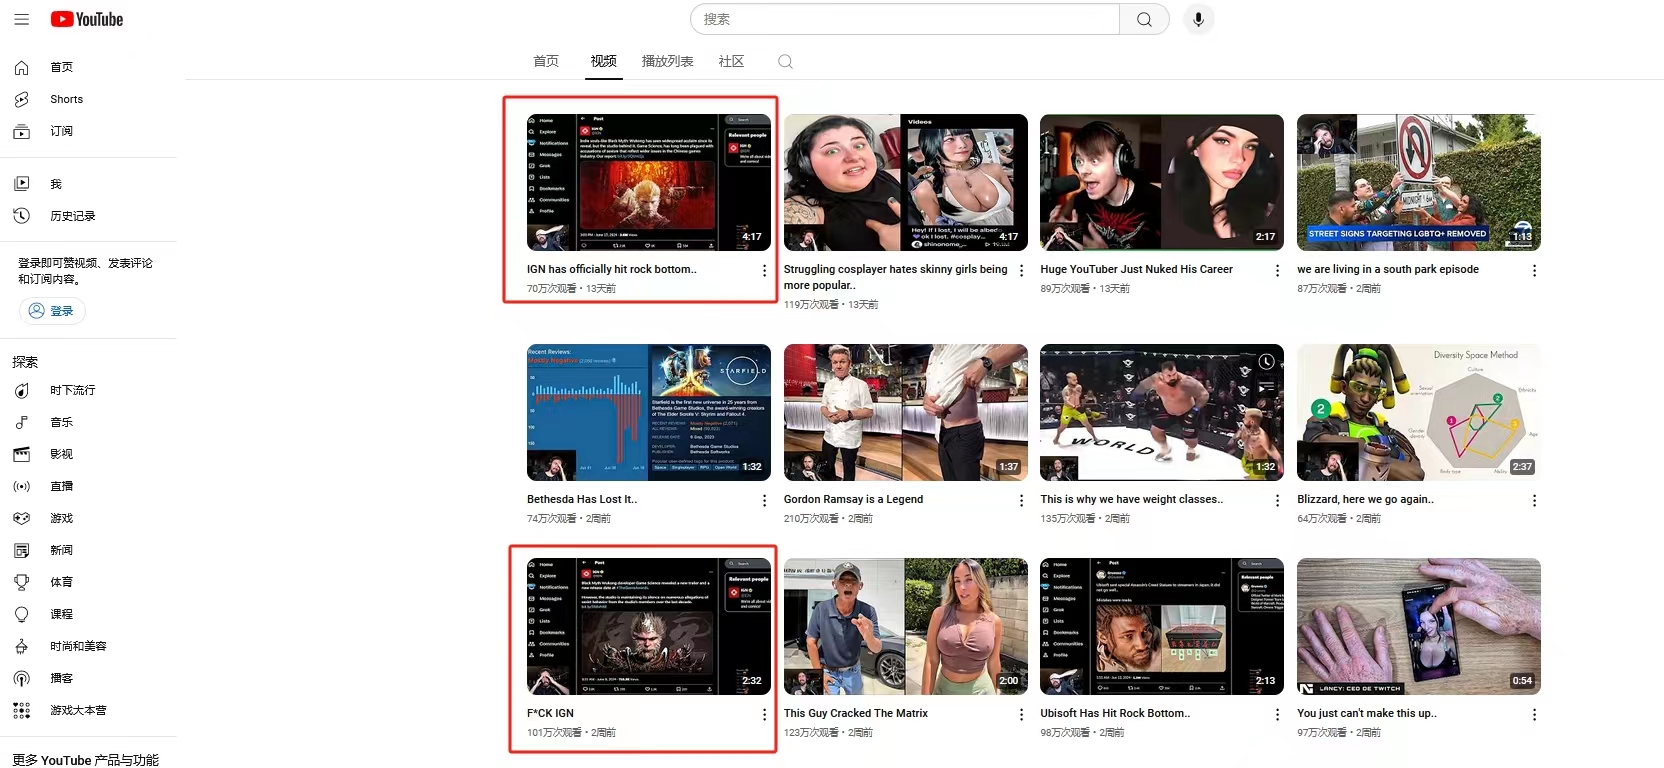Image resolution: width=1664 pixels, height=768 pixels.
Task: Click the Blizzard Diversity Space Method thumbnail
Action: tap(1419, 412)
